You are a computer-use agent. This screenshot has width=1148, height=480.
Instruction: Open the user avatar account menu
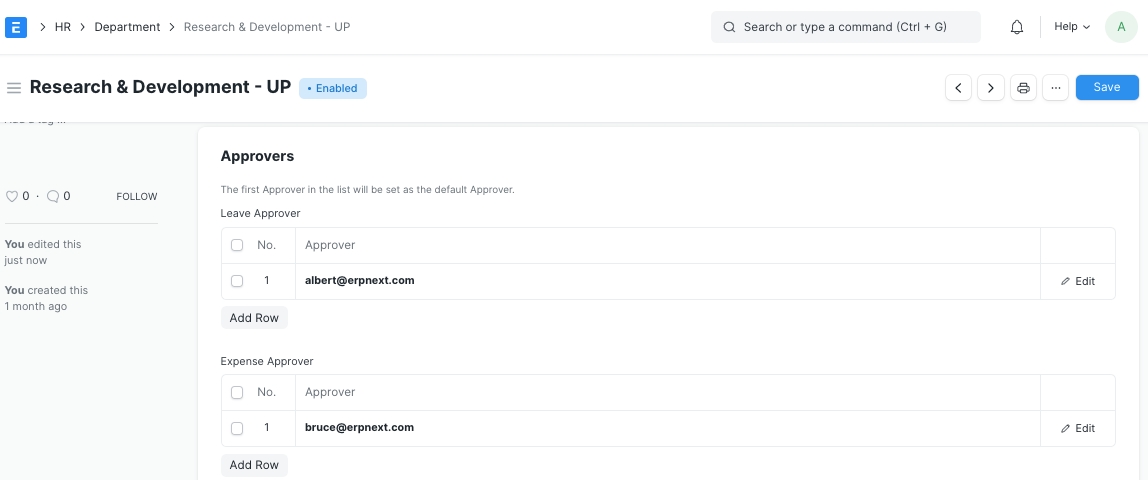click(1121, 27)
